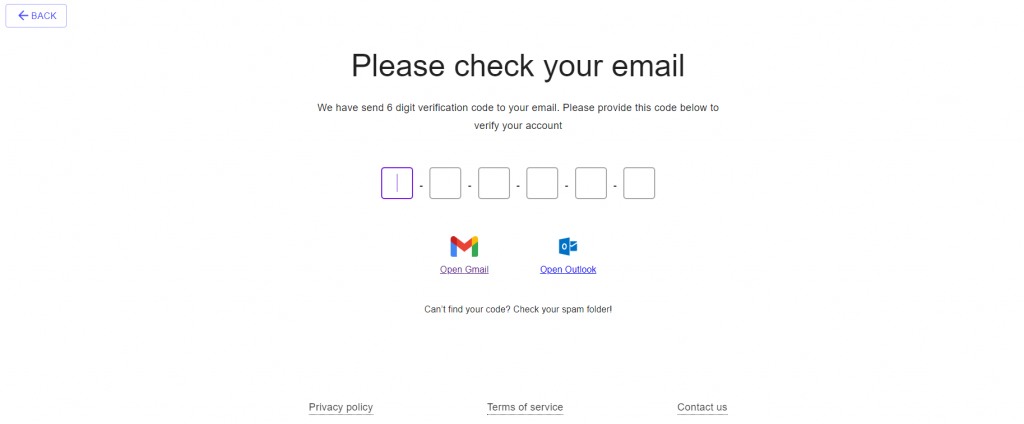View the Terms of service link

(525, 407)
